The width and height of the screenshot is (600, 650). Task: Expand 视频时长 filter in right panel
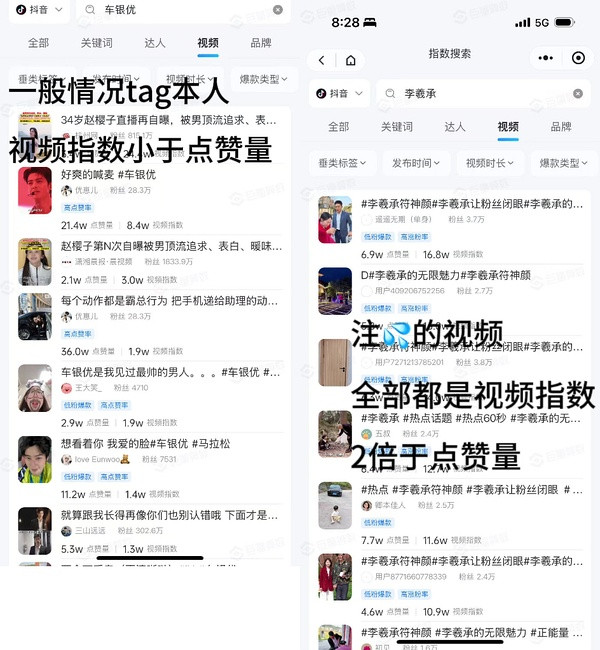coord(490,163)
